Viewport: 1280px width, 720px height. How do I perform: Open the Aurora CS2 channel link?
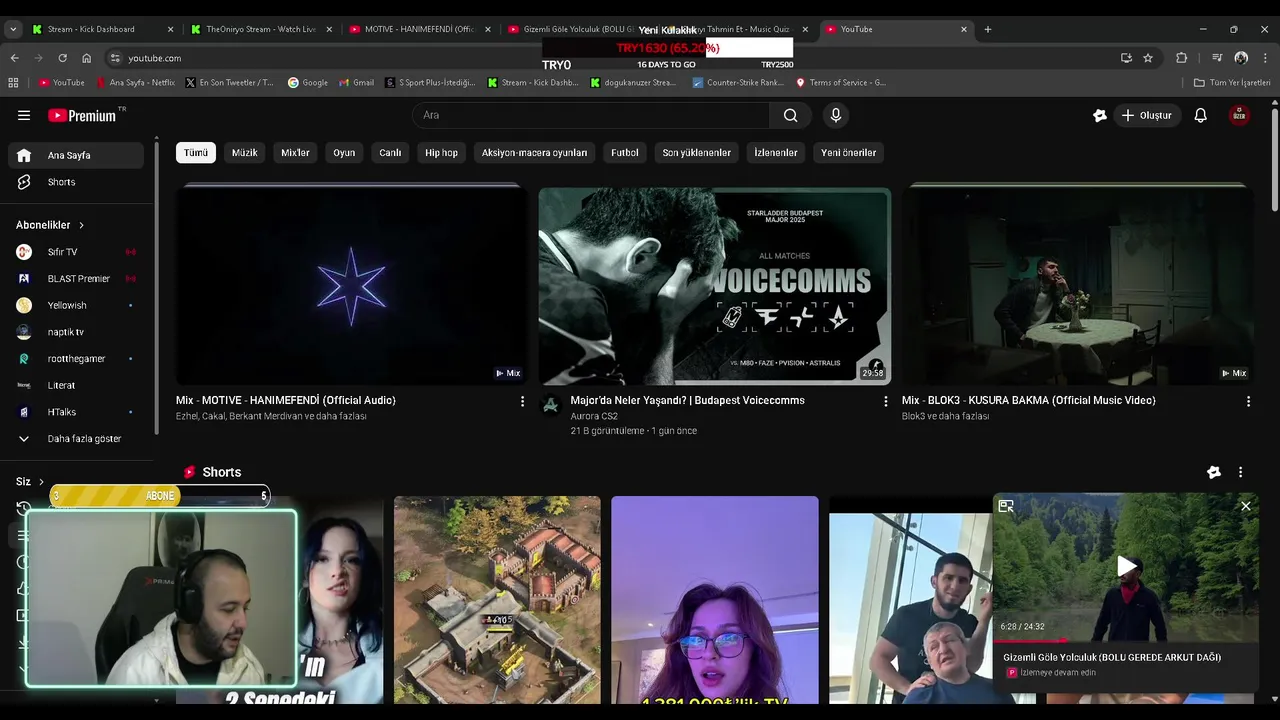click(x=594, y=416)
